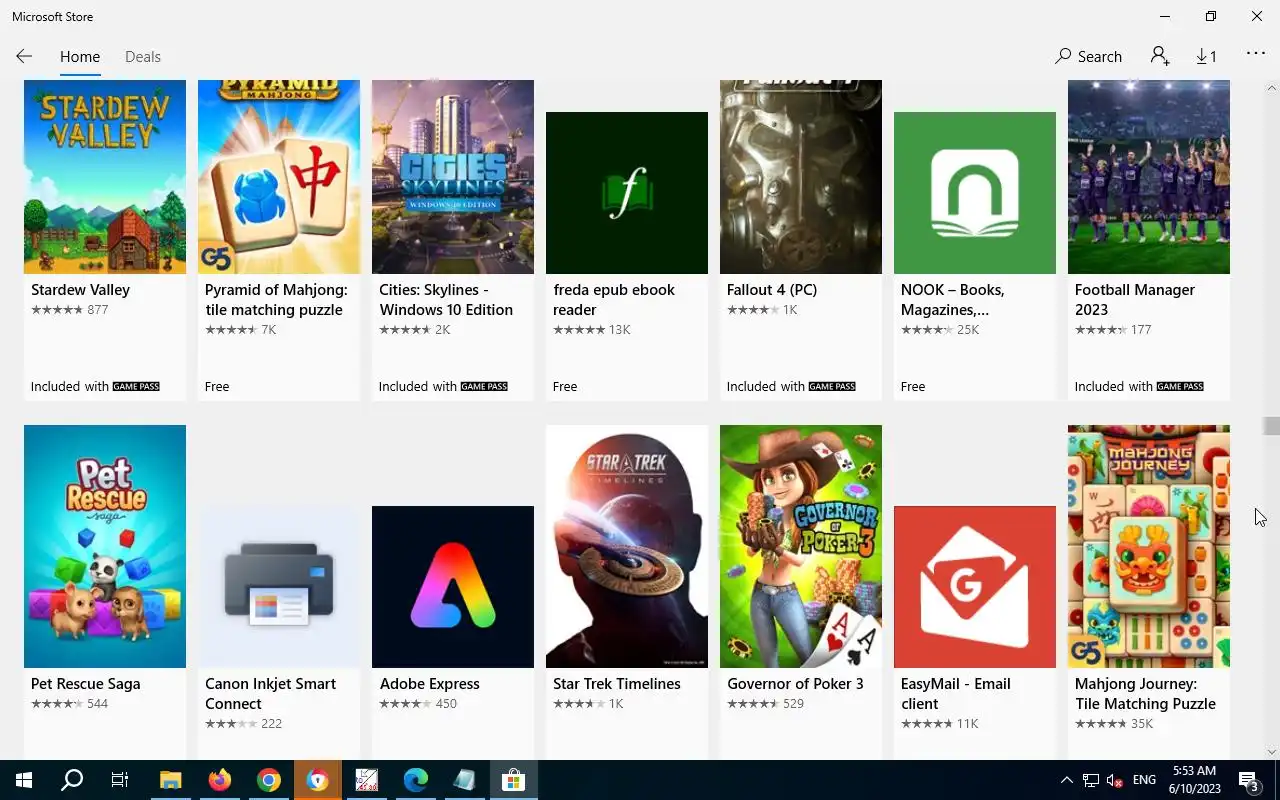This screenshot has height=800, width=1280.
Task: Click Game Pass label under Fallout 4
Action: 832,386
